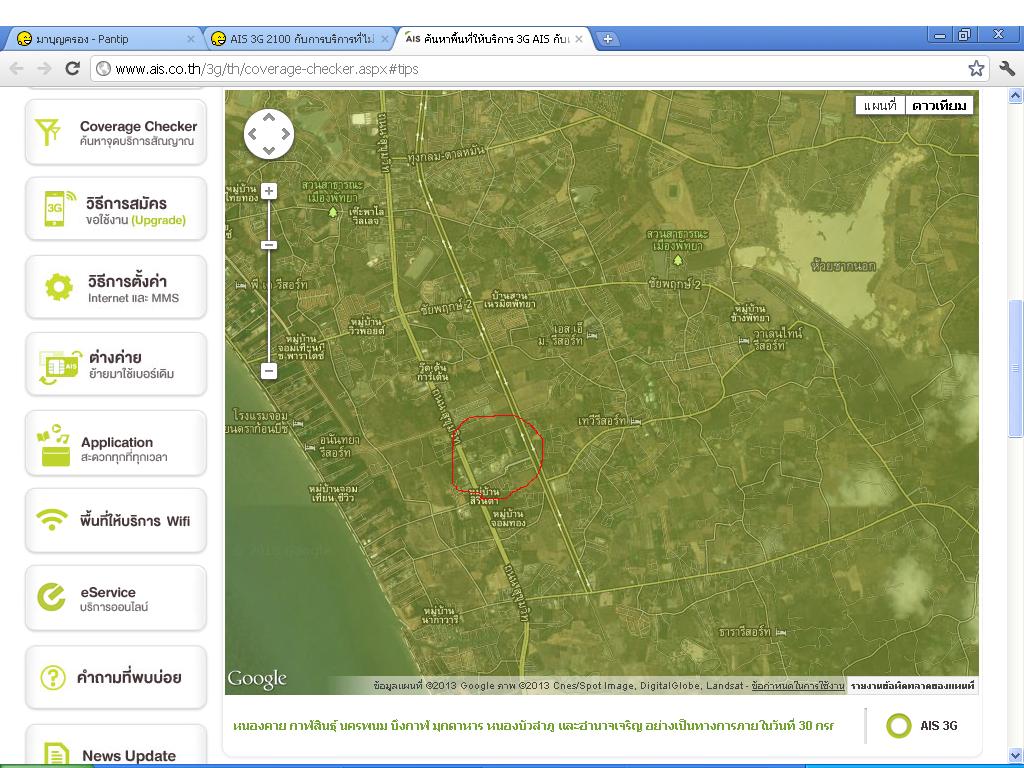The image size is (1024, 768).
Task: Click the scrollbar down arrow
Action: (x=1016, y=754)
